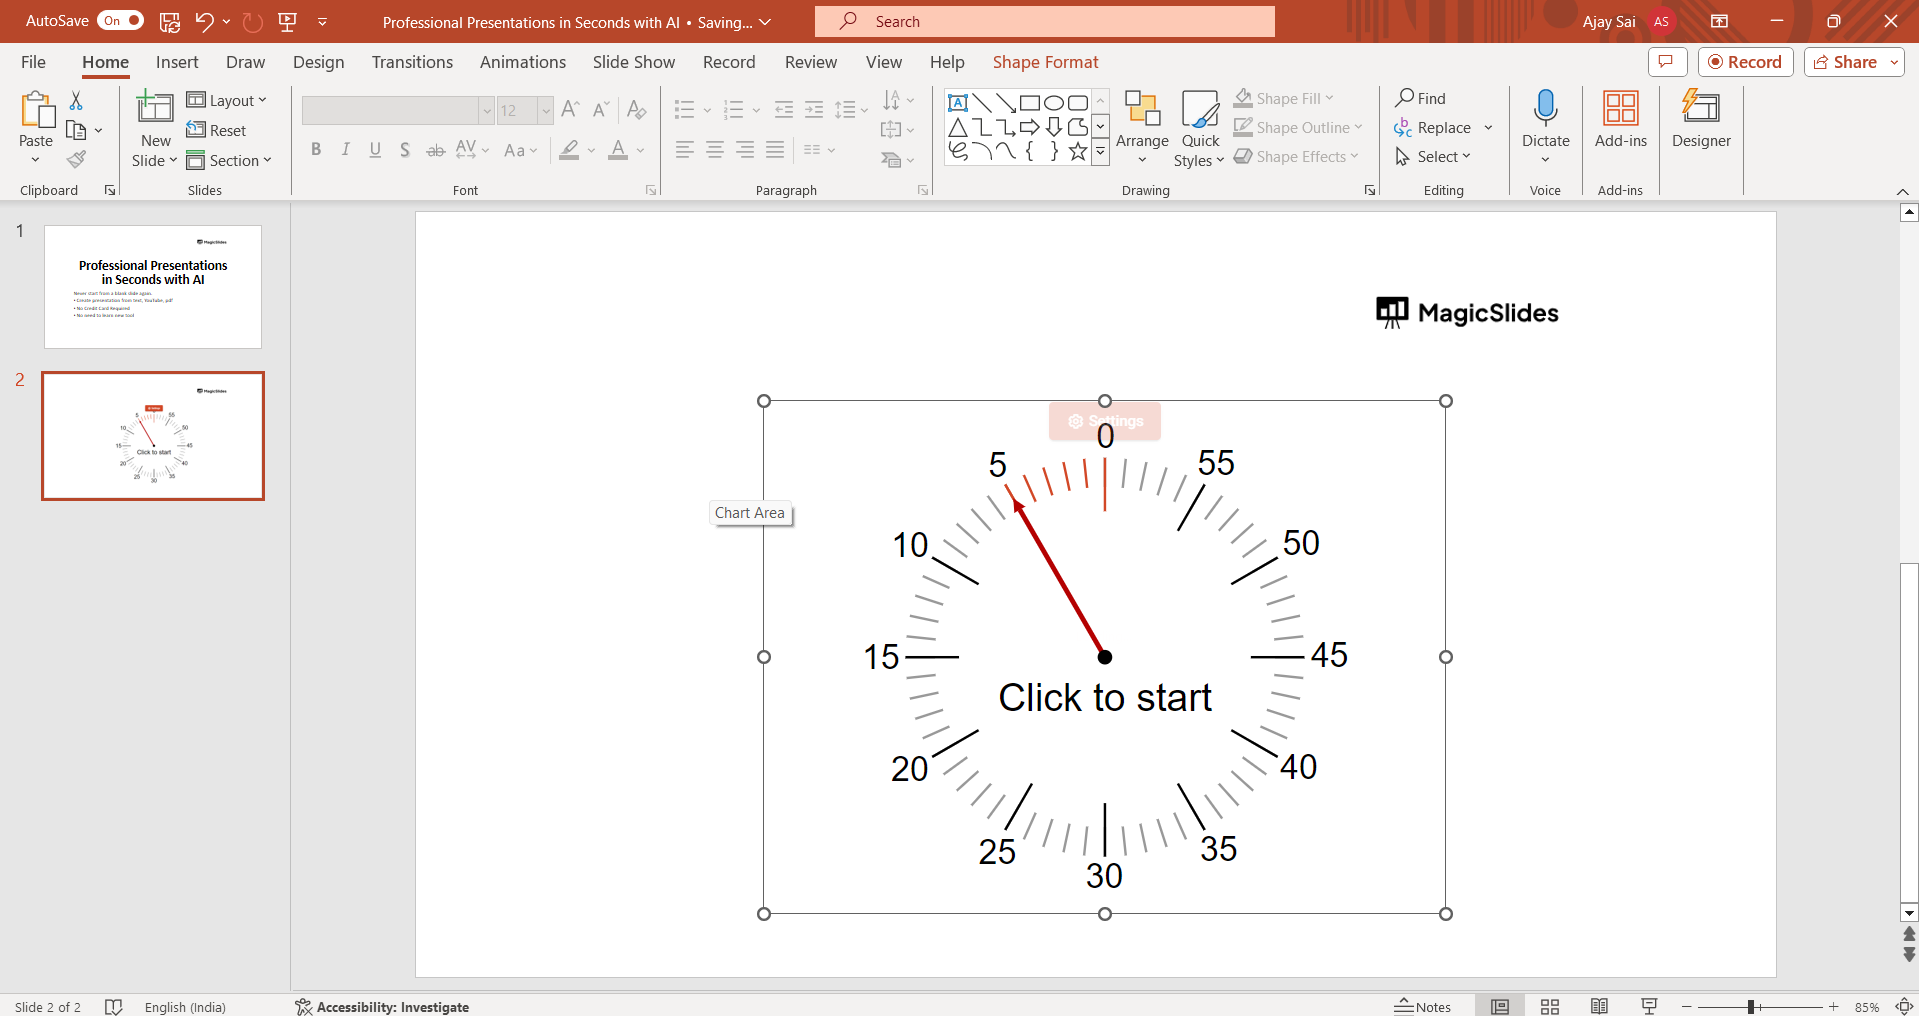Click the Fit slide to window icon
The height and width of the screenshot is (1016, 1919).
pos(1905,1007)
